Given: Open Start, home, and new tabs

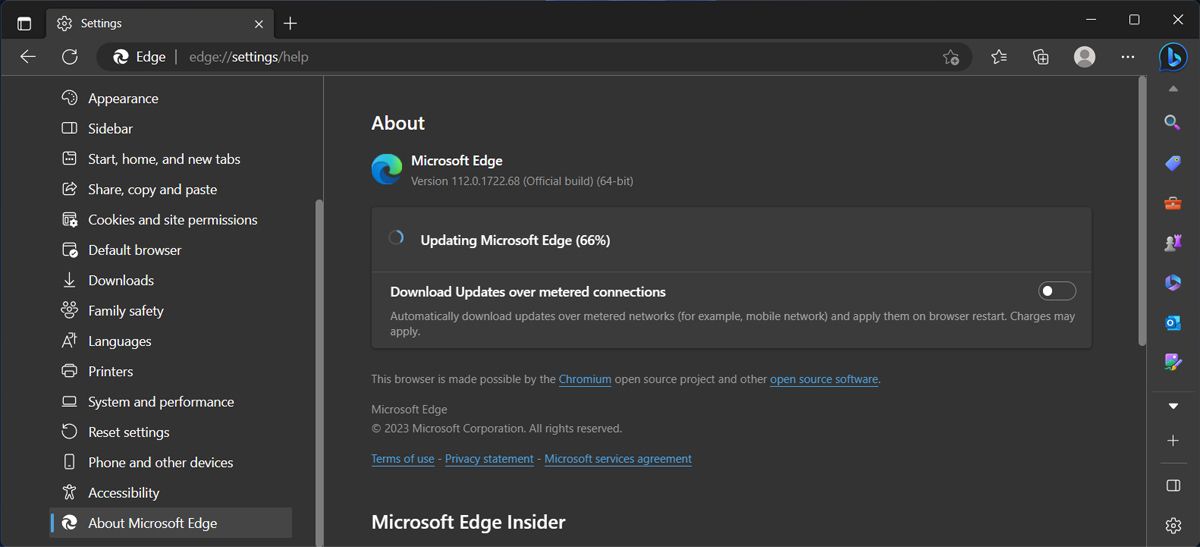Looking at the screenshot, I should coord(171,159).
